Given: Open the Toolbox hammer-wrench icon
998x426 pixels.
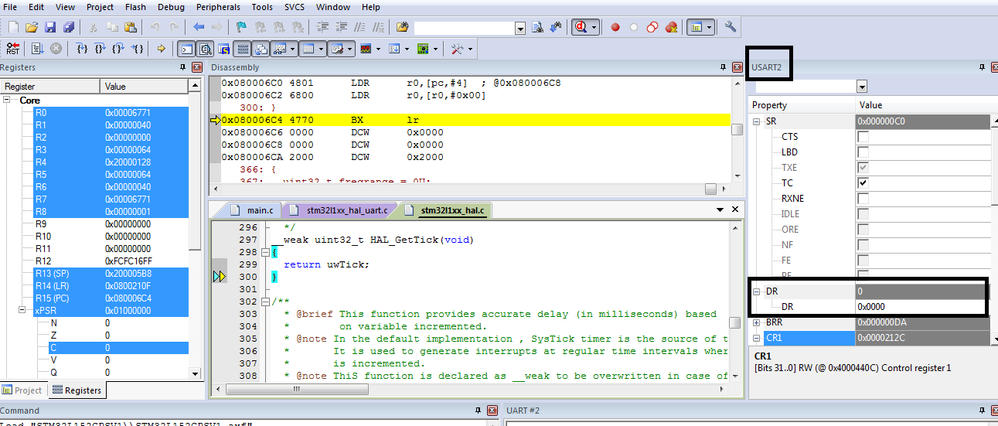Looking at the screenshot, I should pyautogui.click(x=457, y=48).
